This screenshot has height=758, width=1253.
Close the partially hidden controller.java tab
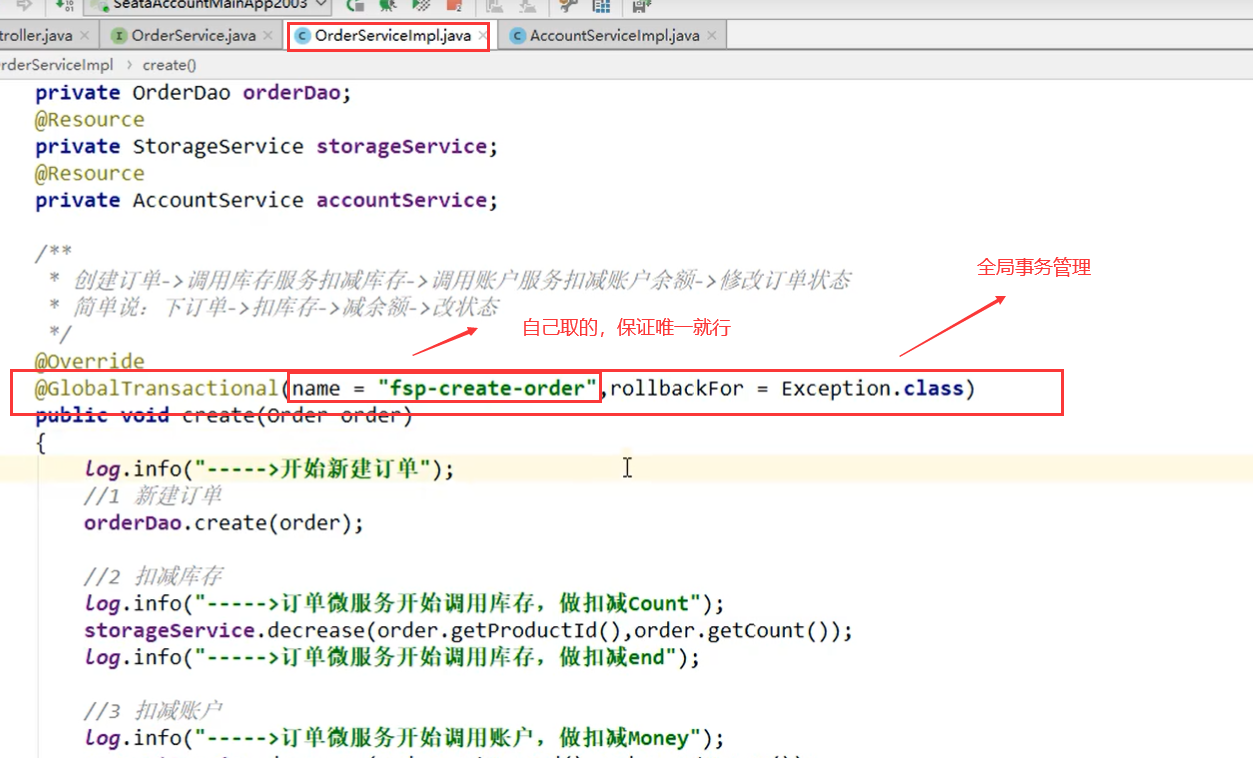click(85, 36)
